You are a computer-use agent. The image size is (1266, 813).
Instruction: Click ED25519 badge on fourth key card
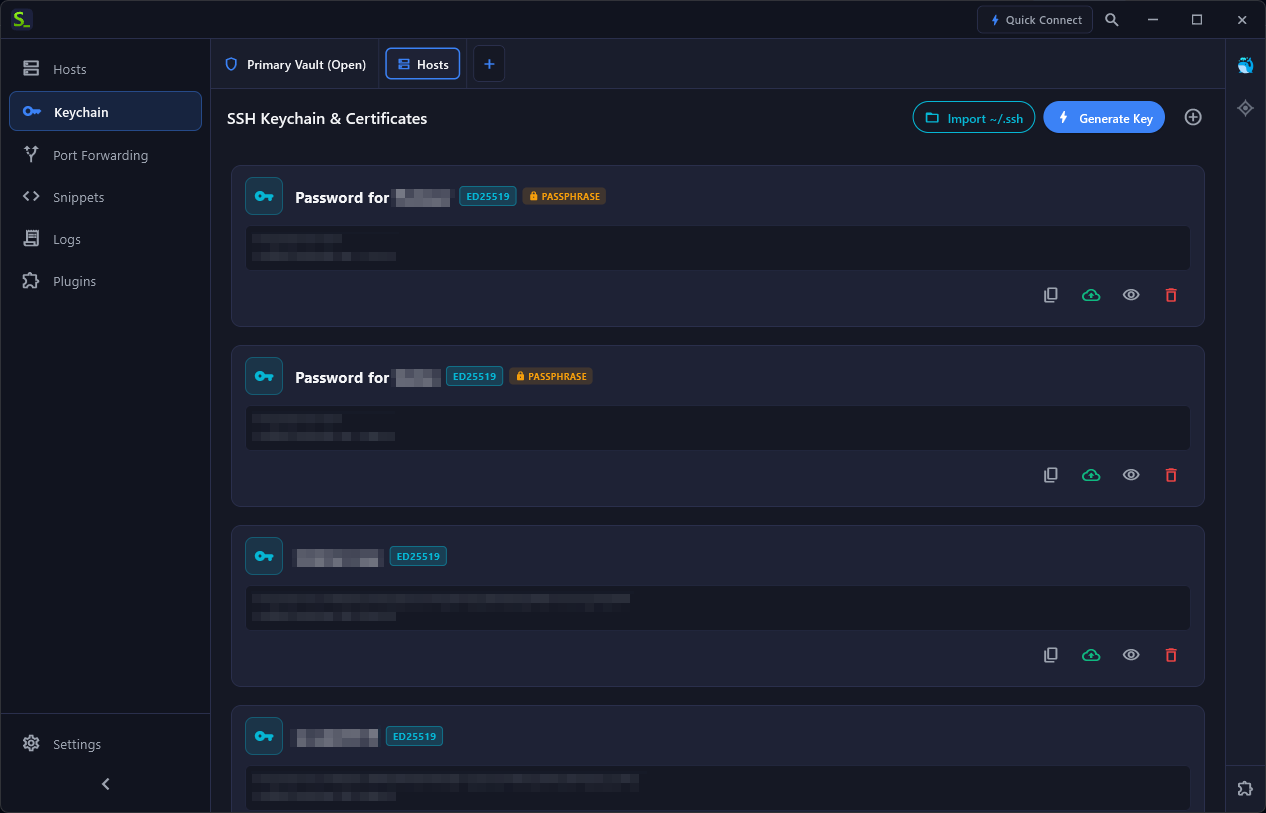click(414, 736)
